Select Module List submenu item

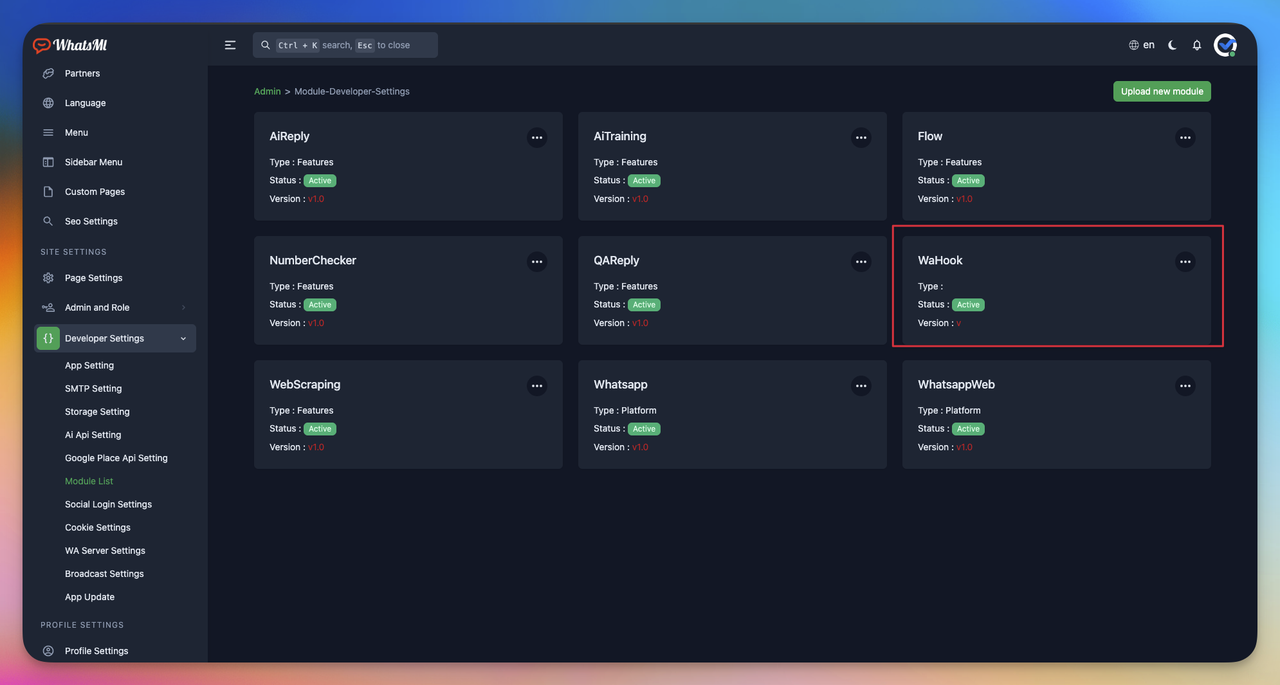[89, 481]
